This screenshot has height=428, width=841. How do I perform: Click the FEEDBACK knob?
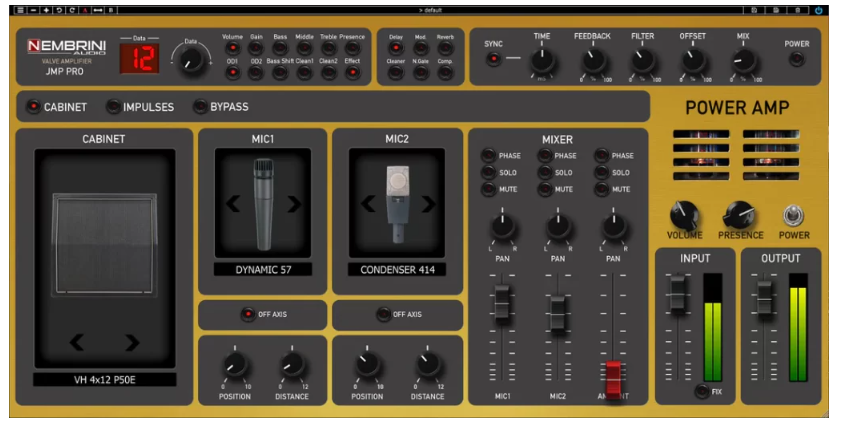(593, 61)
